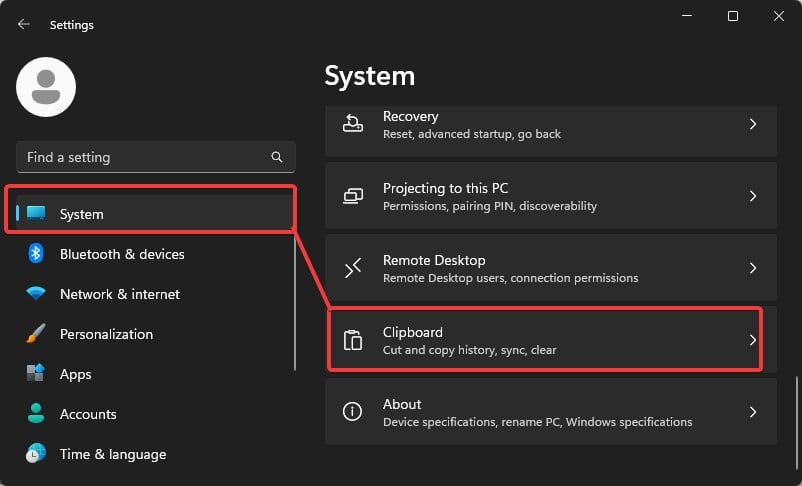Image resolution: width=802 pixels, height=486 pixels.
Task: Click the Remote Desktop icon
Action: click(353, 268)
